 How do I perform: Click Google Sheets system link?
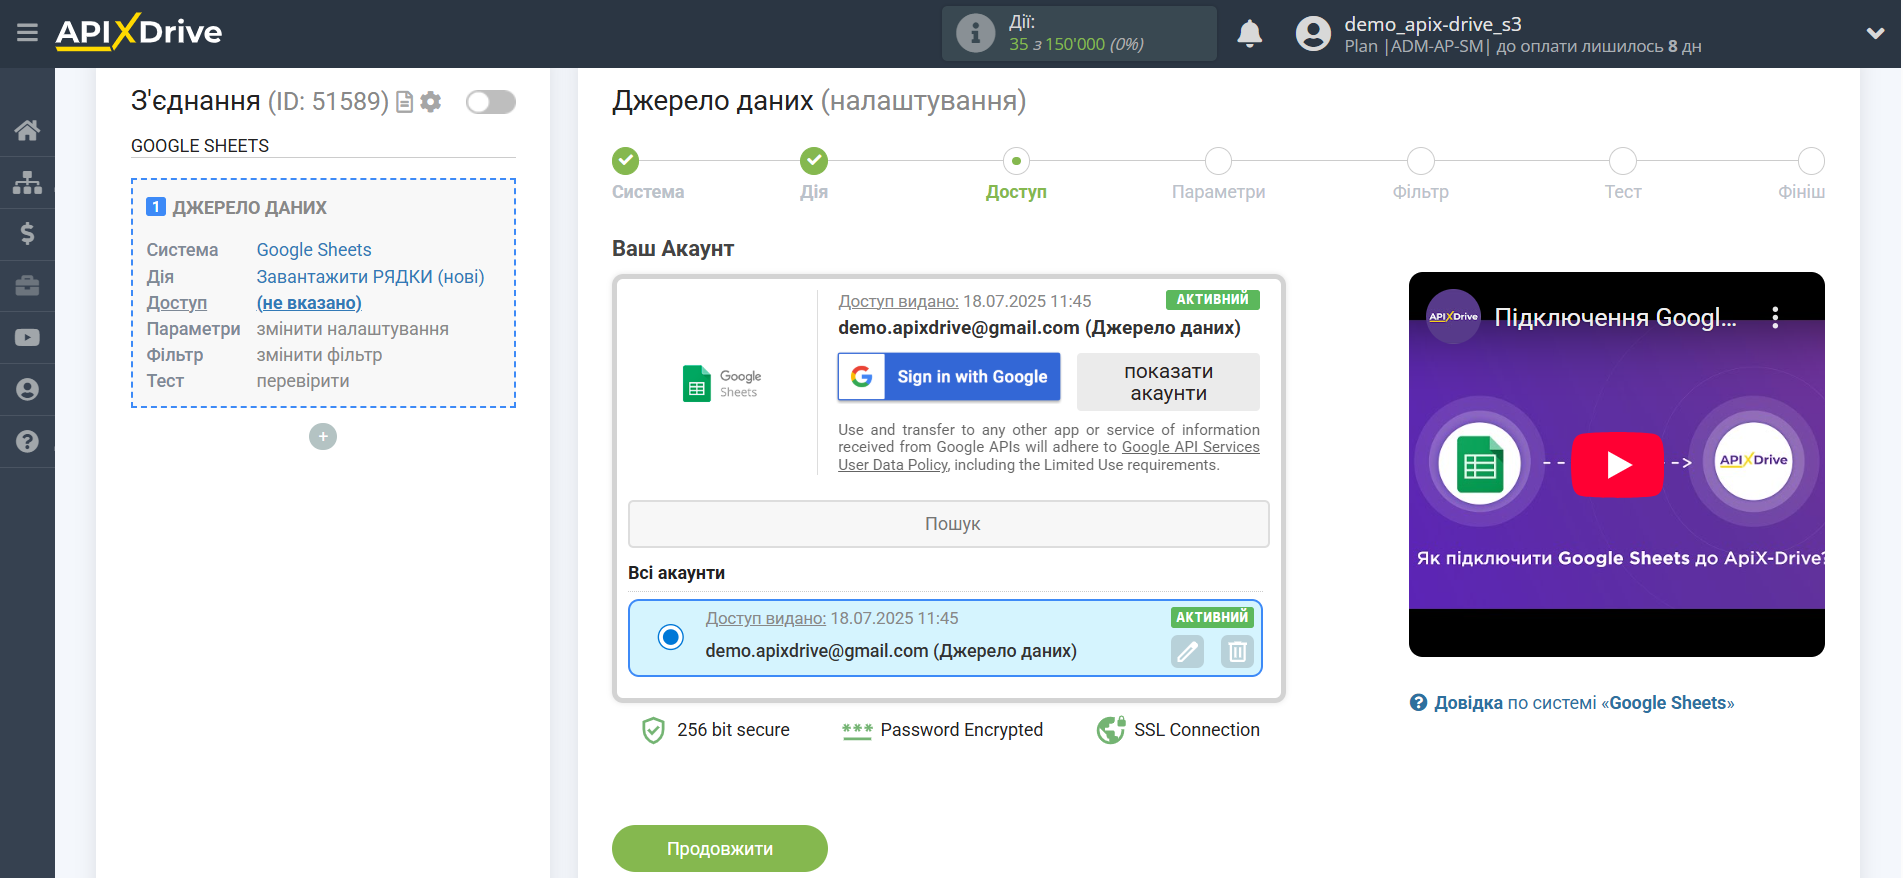(x=314, y=250)
